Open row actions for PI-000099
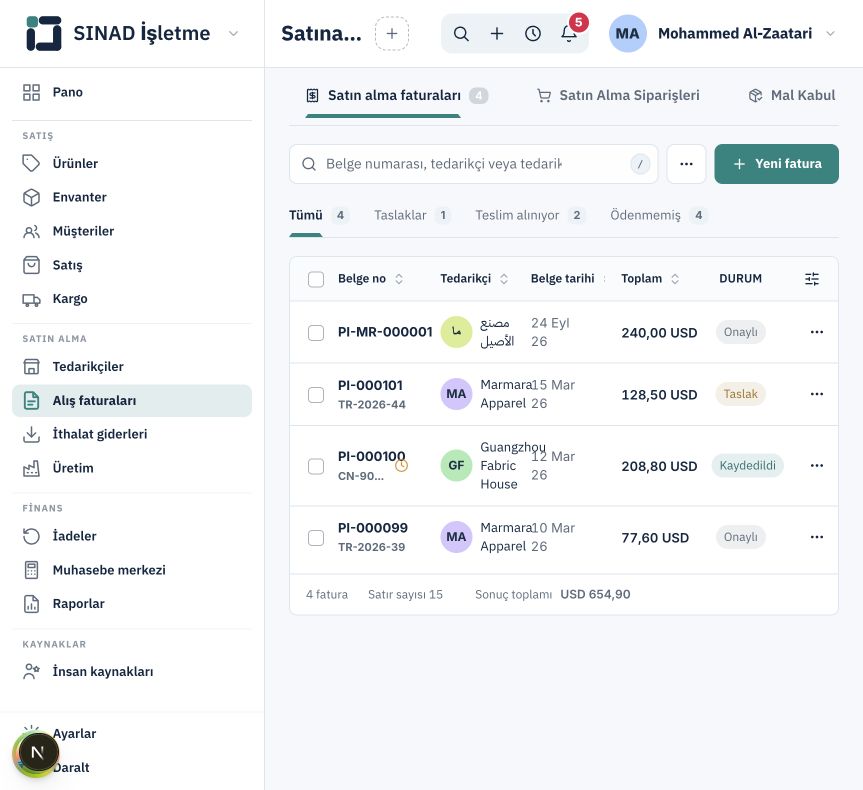Viewport: 863px width, 790px height. tap(817, 537)
